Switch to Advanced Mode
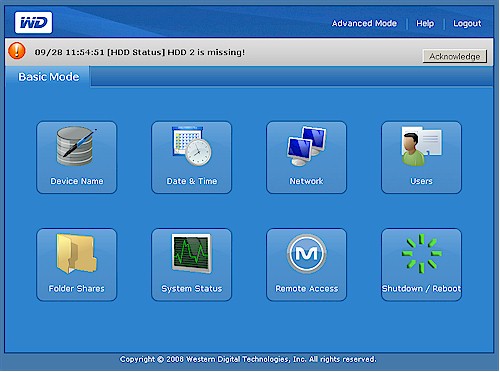 364,23
